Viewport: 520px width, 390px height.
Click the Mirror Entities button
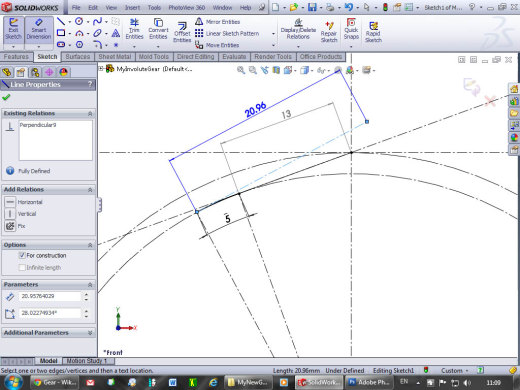[218, 22]
